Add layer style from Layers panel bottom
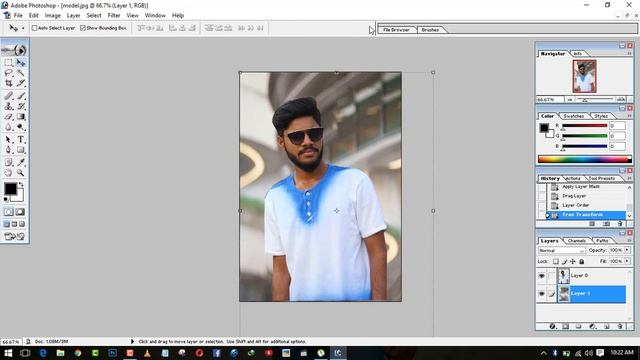This screenshot has width=640, height=360. point(552,326)
